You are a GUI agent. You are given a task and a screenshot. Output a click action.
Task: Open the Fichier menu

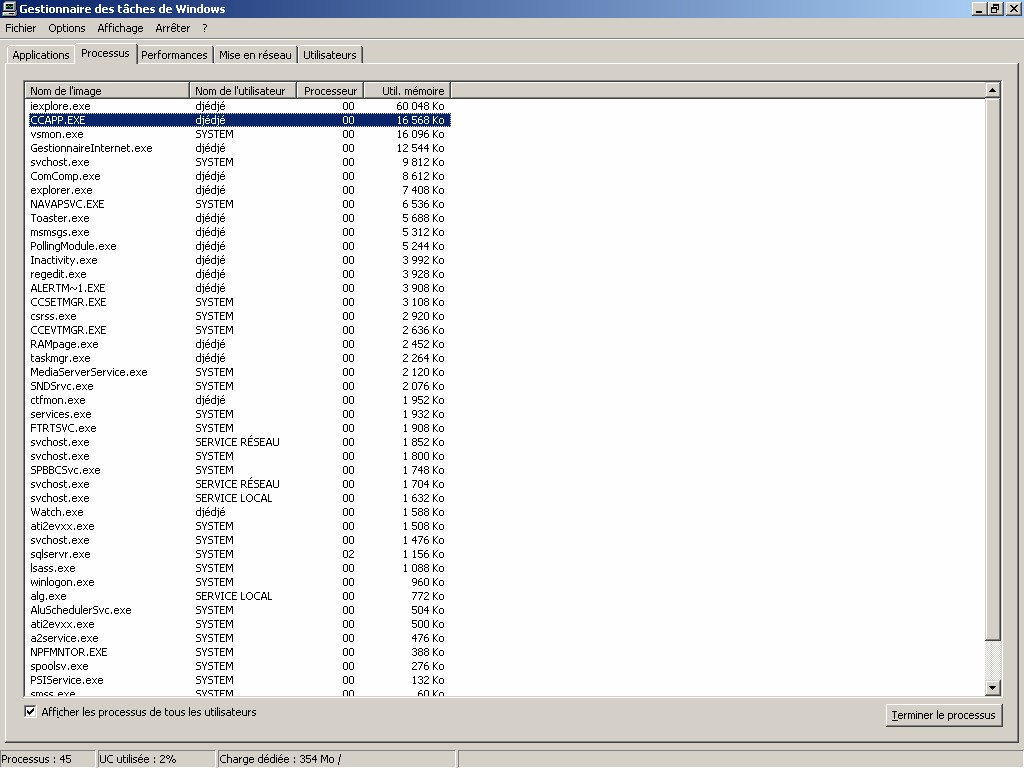click(20, 28)
